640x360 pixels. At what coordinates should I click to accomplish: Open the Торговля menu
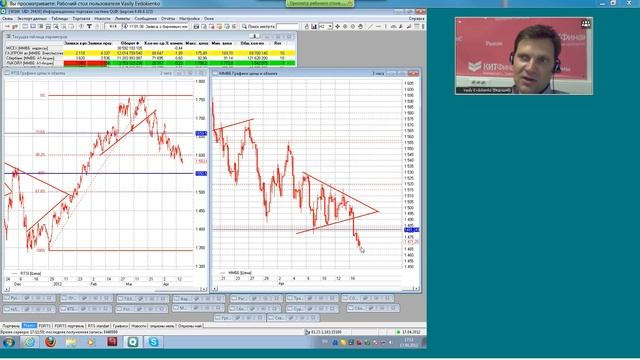81,19
